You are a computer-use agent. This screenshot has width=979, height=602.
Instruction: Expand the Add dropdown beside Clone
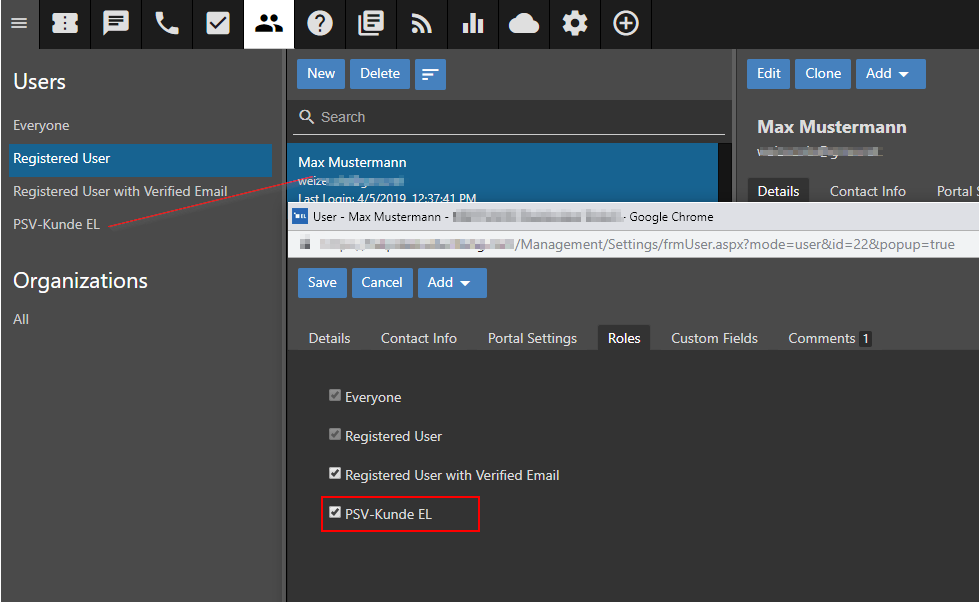[x=889, y=74]
